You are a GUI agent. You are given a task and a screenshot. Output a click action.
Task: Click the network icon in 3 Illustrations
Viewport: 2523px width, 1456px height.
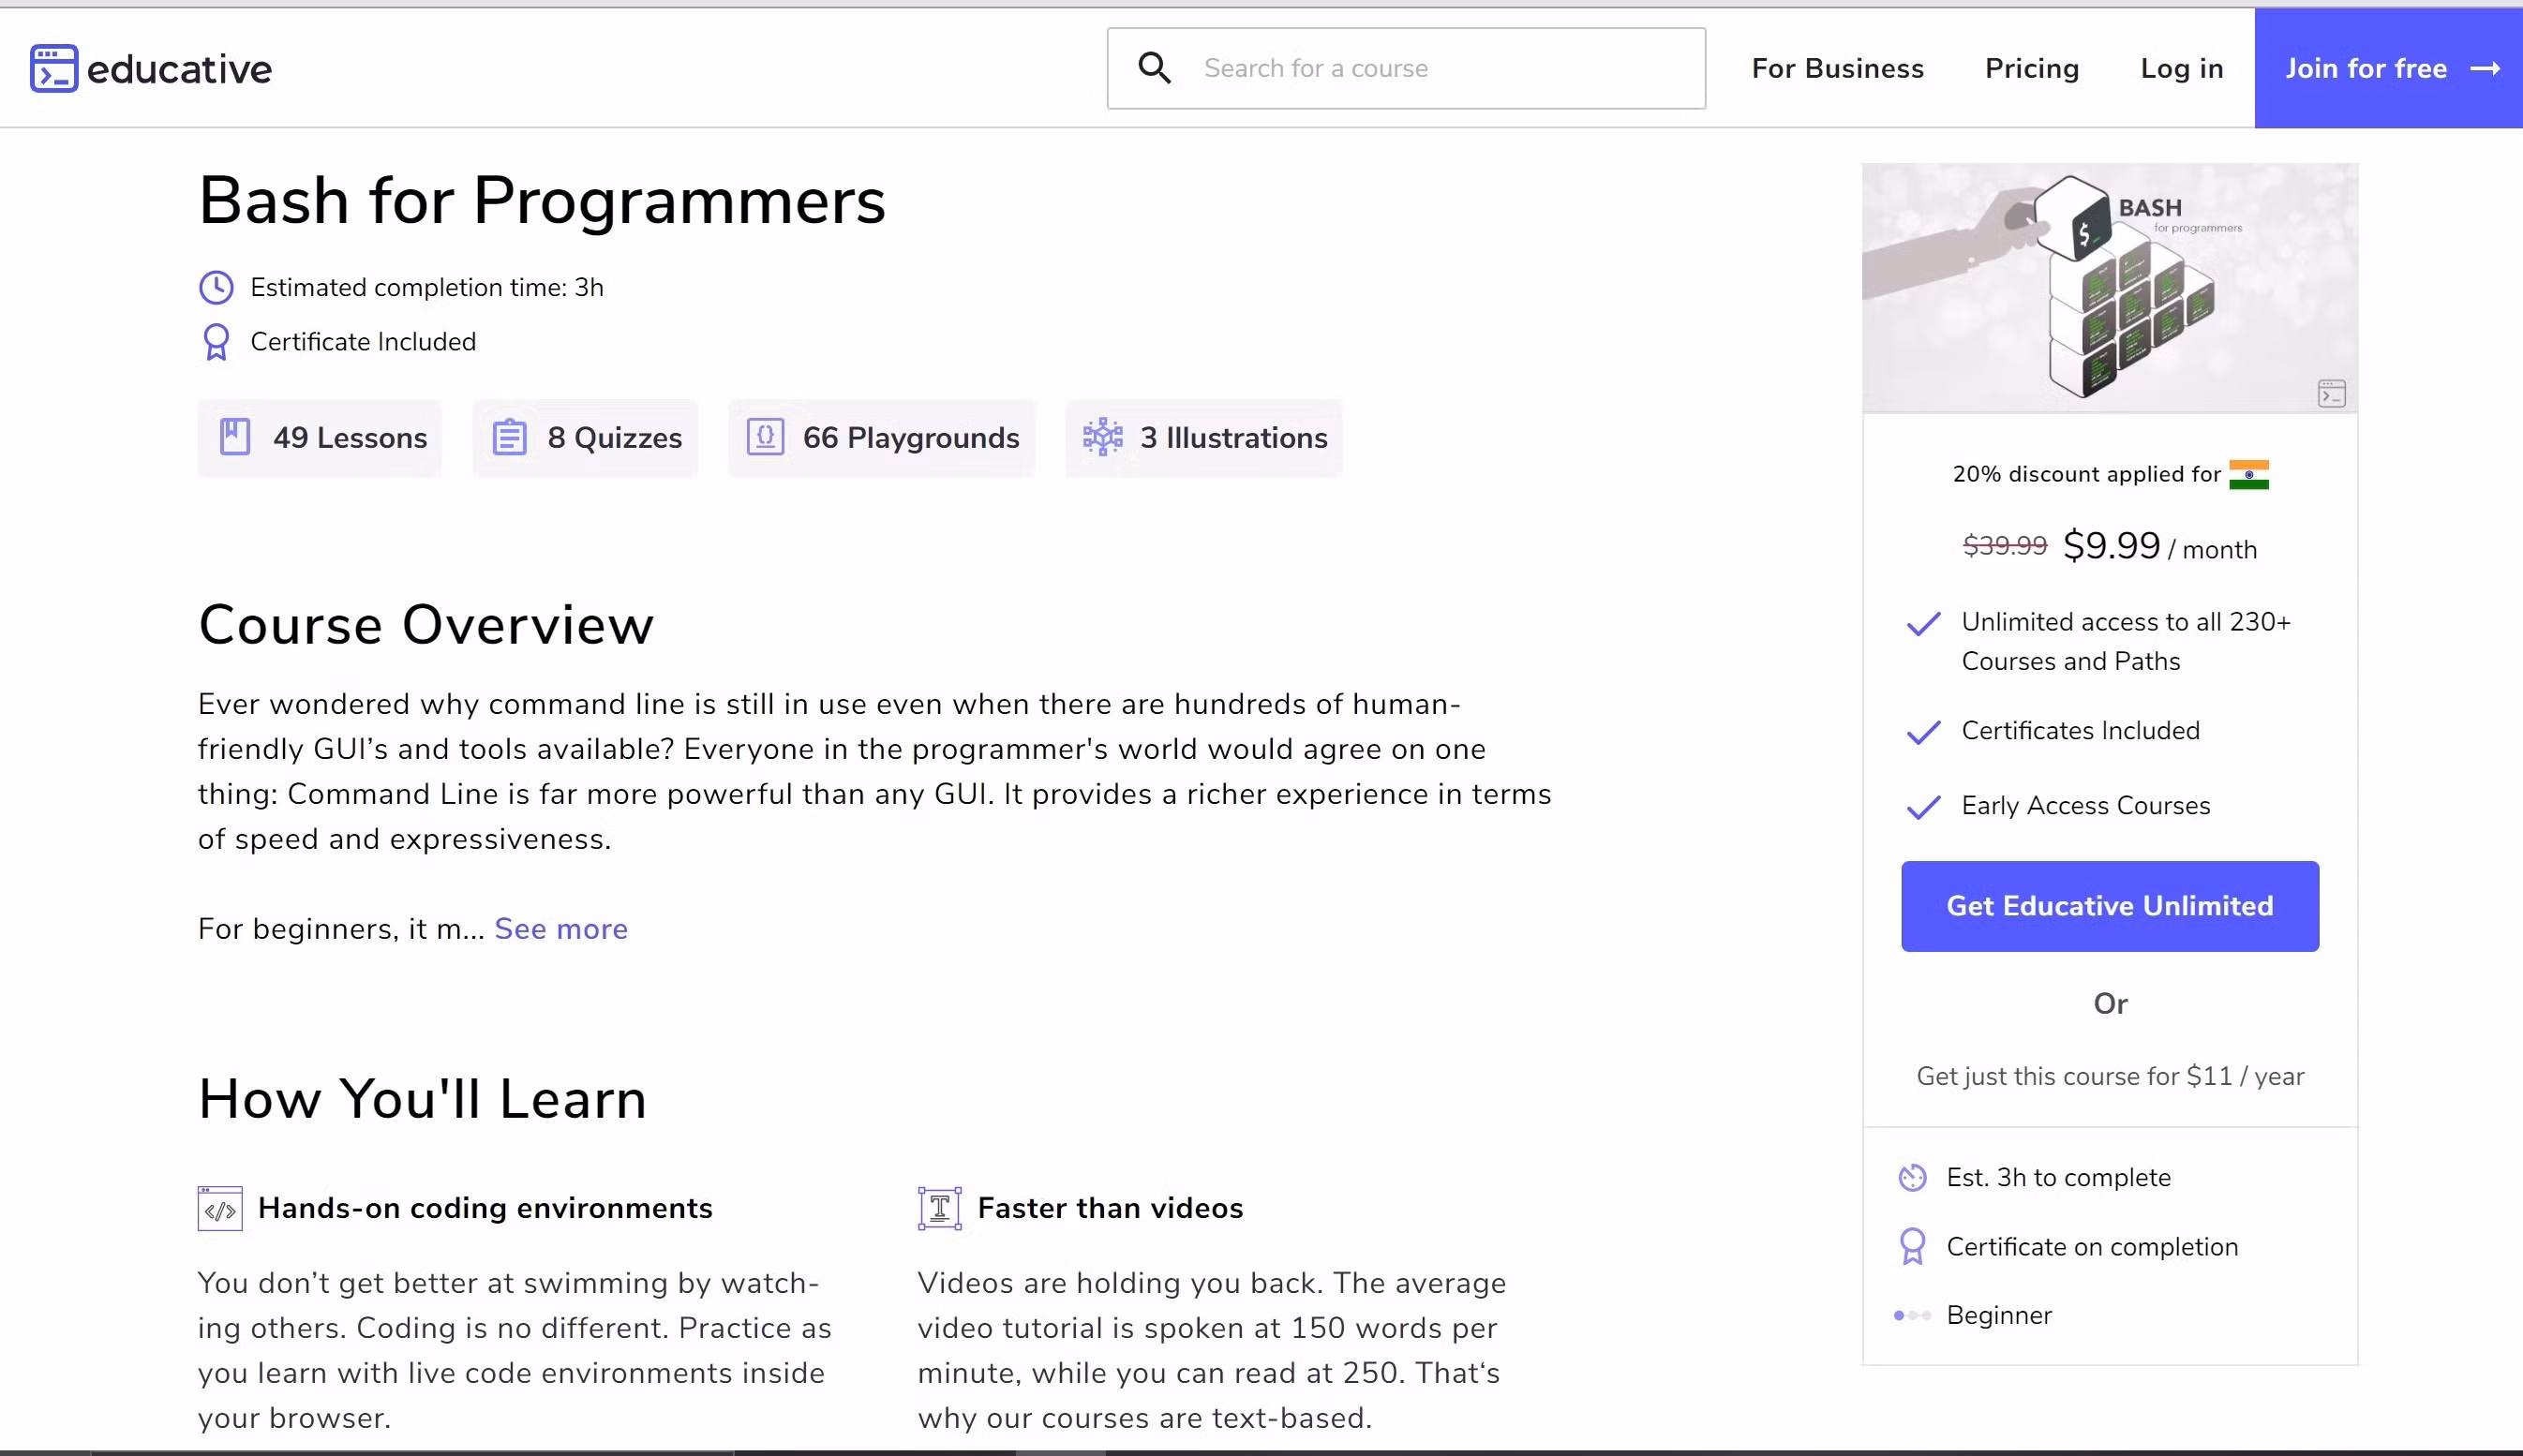point(1103,437)
